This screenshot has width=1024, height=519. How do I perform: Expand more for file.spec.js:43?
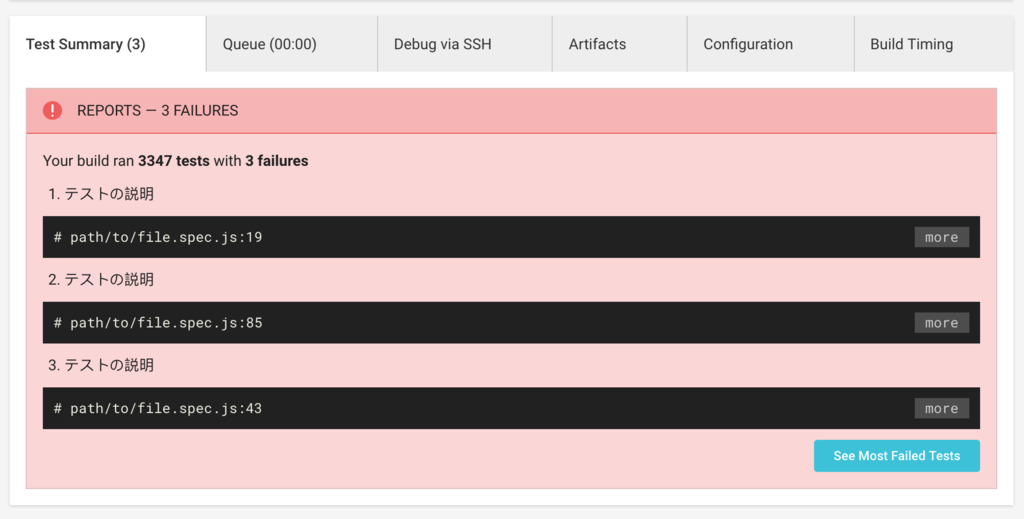(x=942, y=408)
